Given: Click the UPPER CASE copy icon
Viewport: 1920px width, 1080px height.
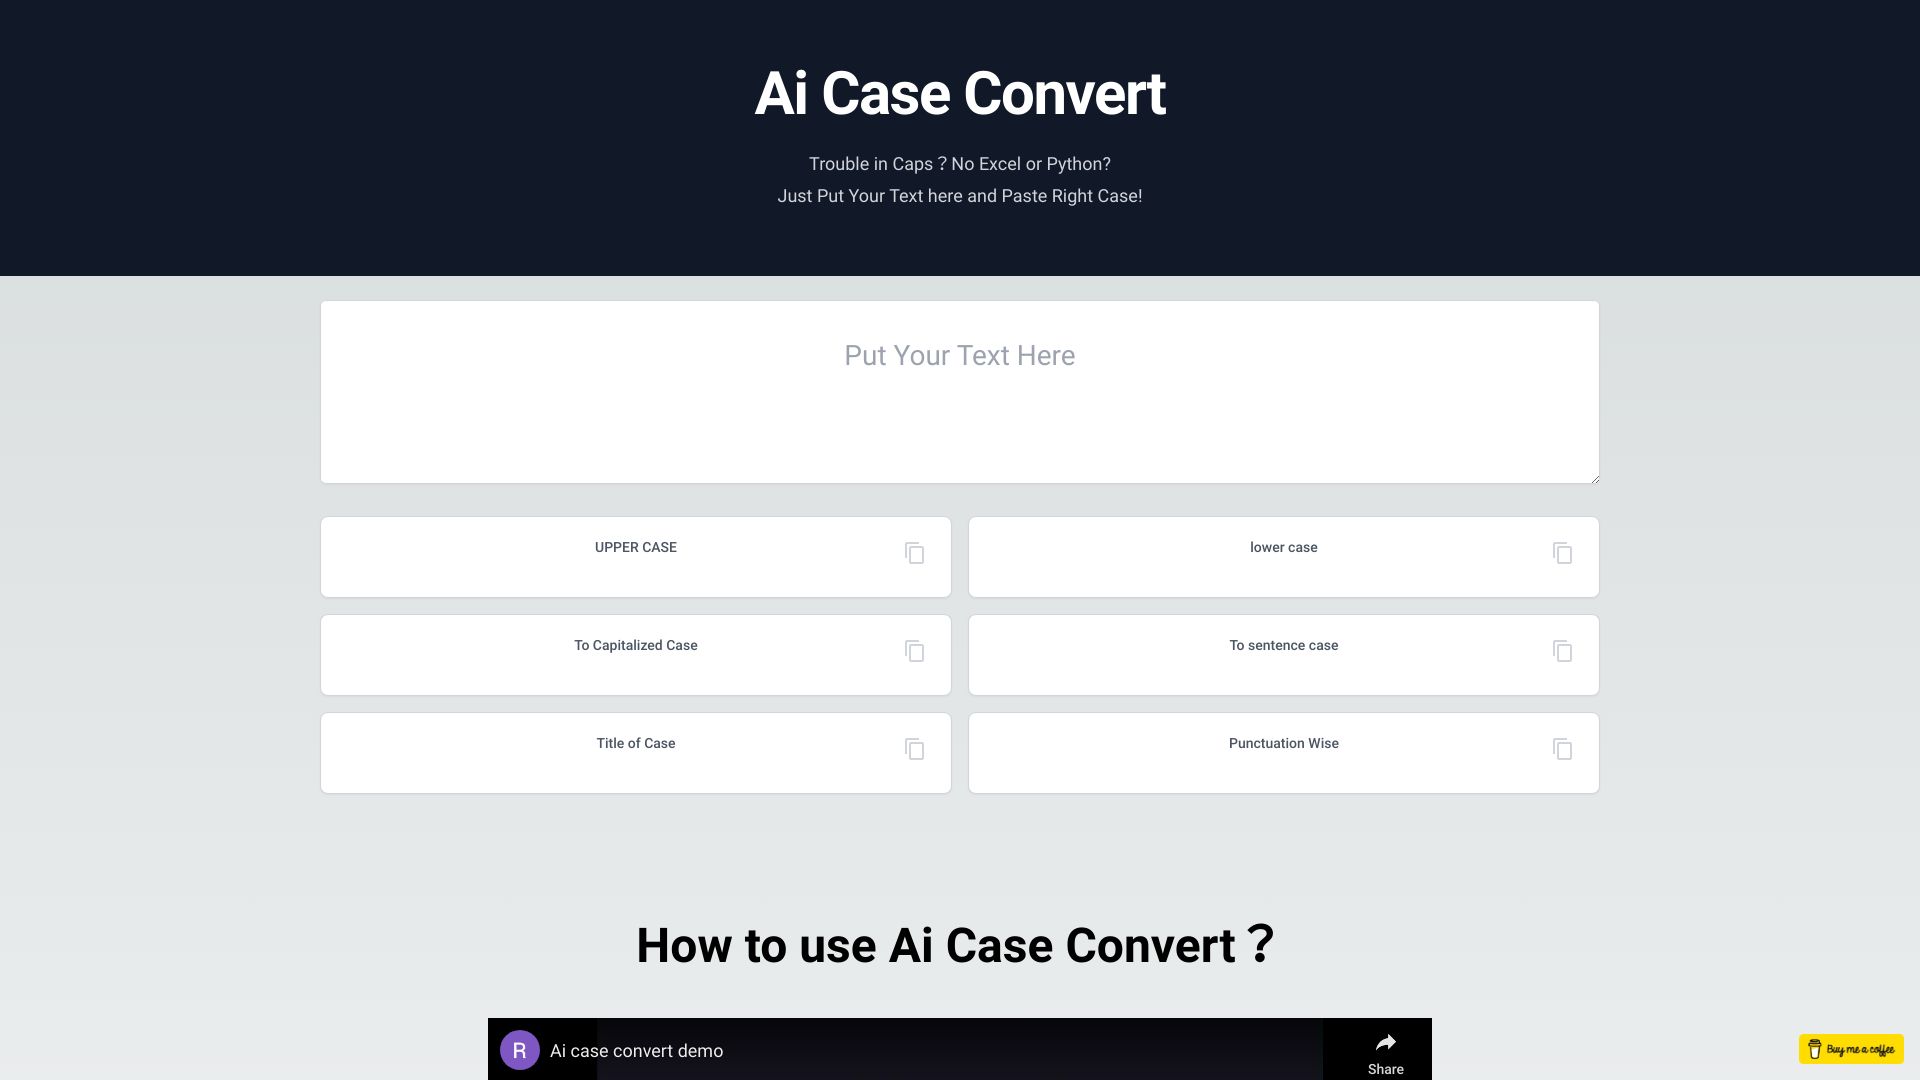Looking at the screenshot, I should point(915,553).
